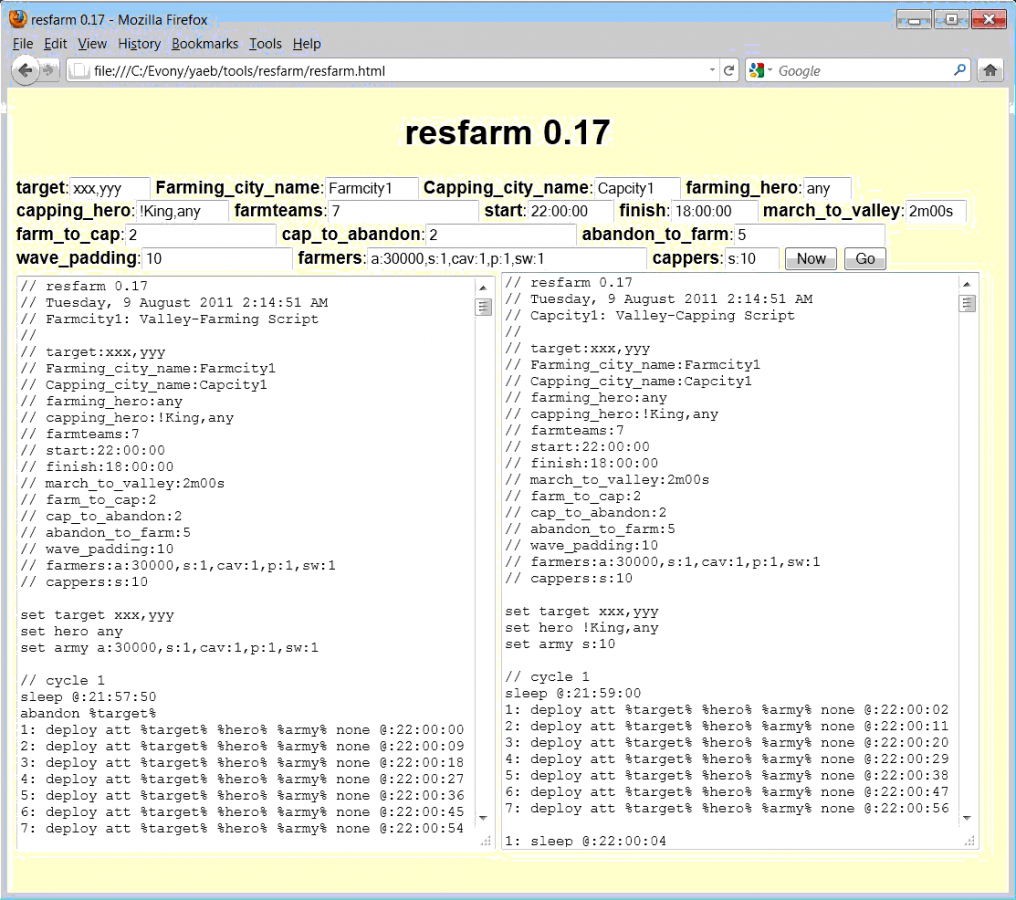The image size is (1016, 900).
Task: Open the Tools menu
Action: tap(265, 44)
